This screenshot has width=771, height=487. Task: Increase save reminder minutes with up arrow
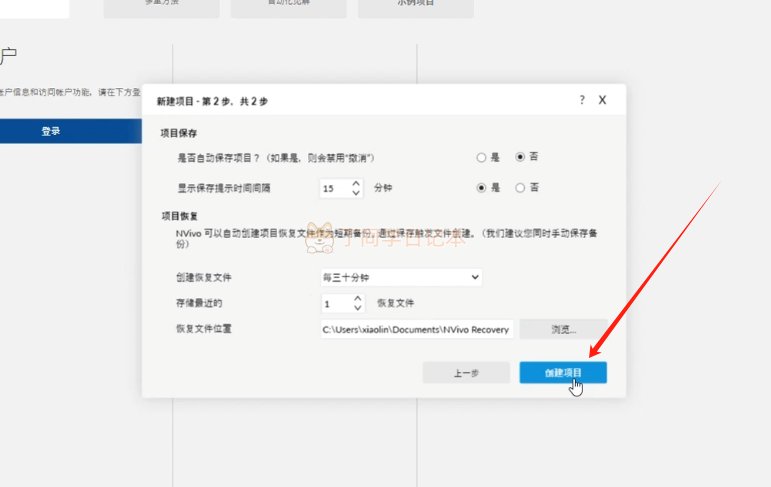[357, 183]
